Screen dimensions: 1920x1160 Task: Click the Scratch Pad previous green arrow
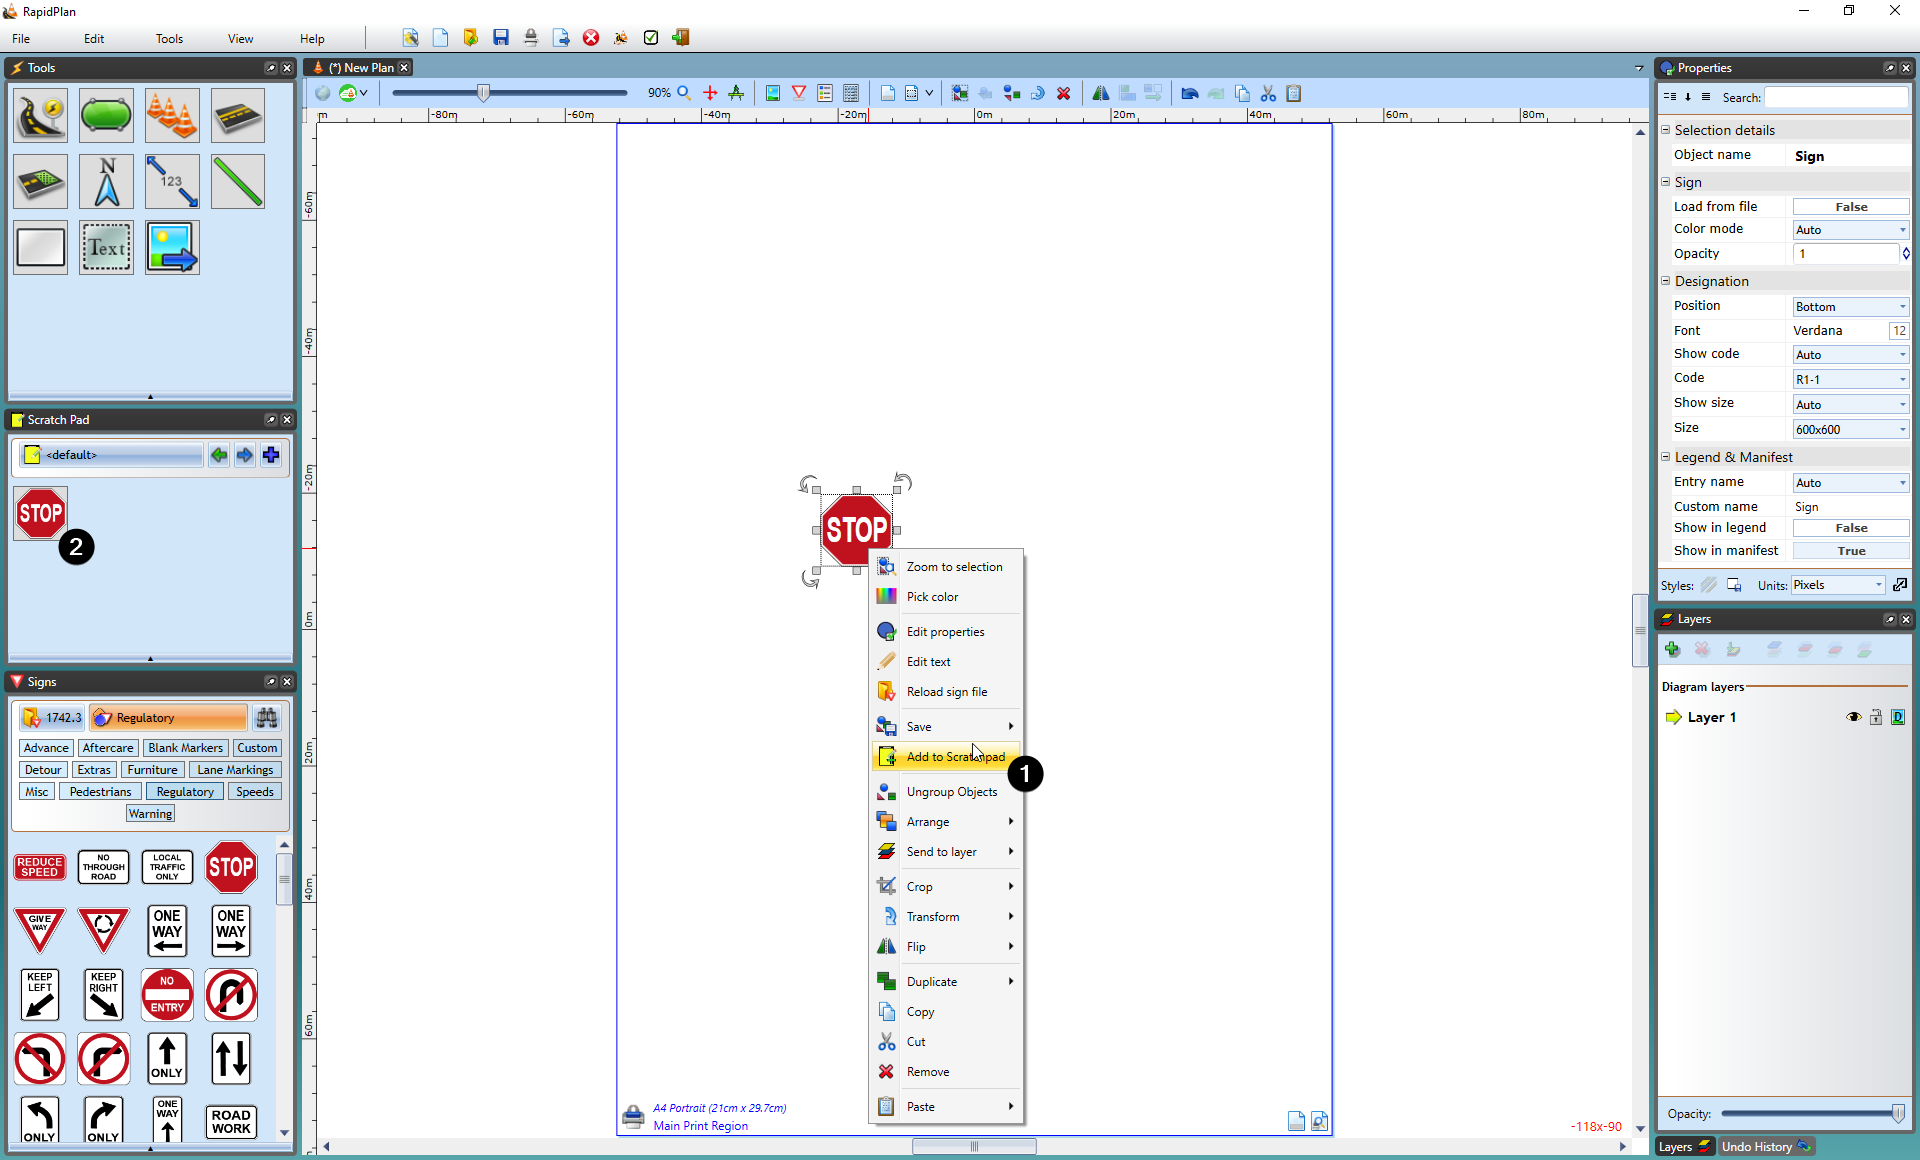[219, 455]
